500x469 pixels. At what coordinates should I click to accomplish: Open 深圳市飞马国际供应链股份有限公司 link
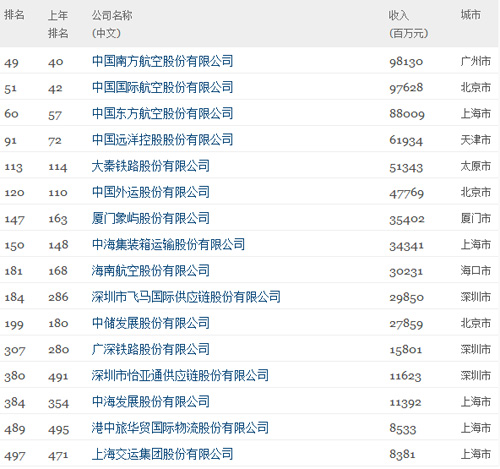tap(186, 297)
